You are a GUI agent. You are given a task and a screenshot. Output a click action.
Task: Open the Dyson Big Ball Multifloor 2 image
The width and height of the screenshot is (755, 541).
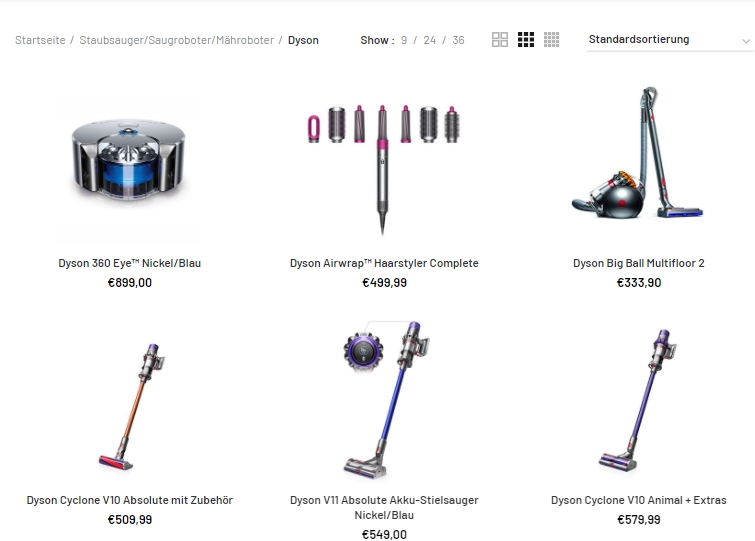pyautogui.click(x=638, y=152)
